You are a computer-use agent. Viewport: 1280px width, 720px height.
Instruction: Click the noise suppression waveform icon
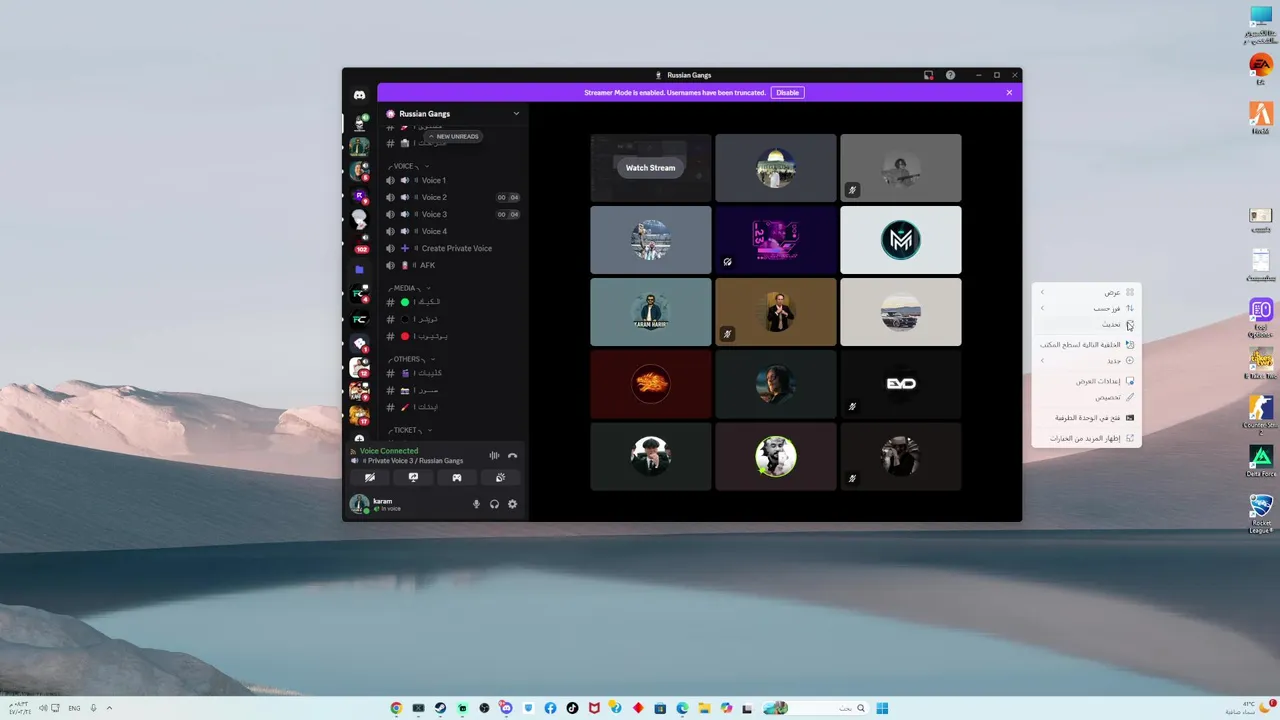pos(494,456)
